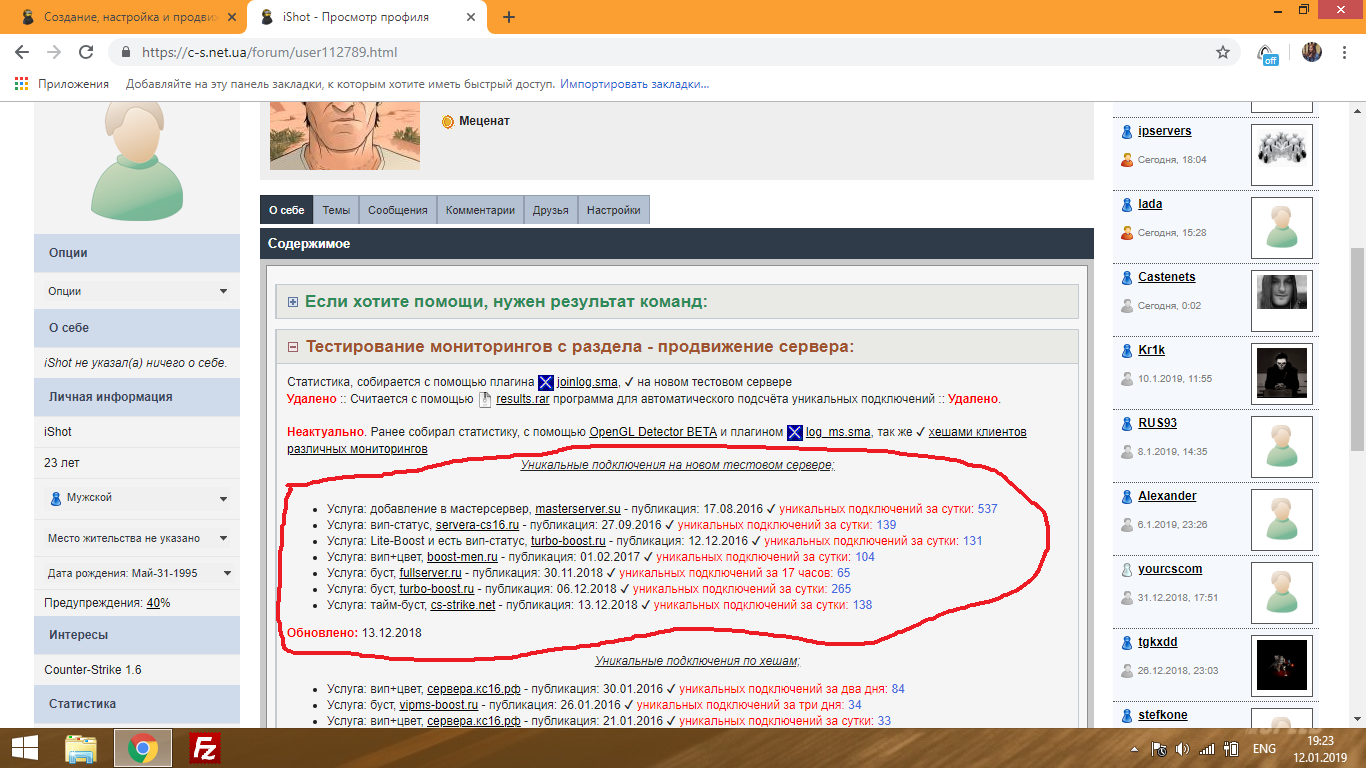Open the Настройки profile tab
The height and width of the screenshot is (768, 1366).
tap(614, 210)
